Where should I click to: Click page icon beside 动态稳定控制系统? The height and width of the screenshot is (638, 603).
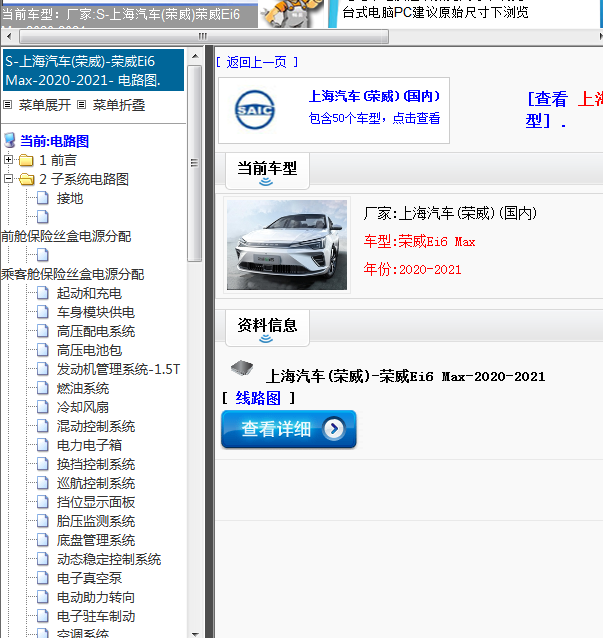click(x=43, y=559)
